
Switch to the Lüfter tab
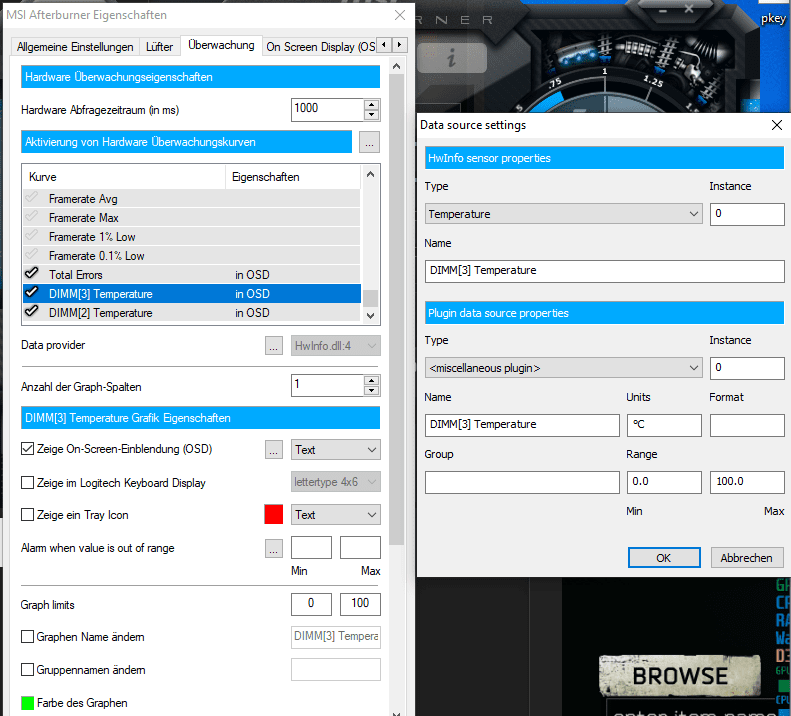159,47
